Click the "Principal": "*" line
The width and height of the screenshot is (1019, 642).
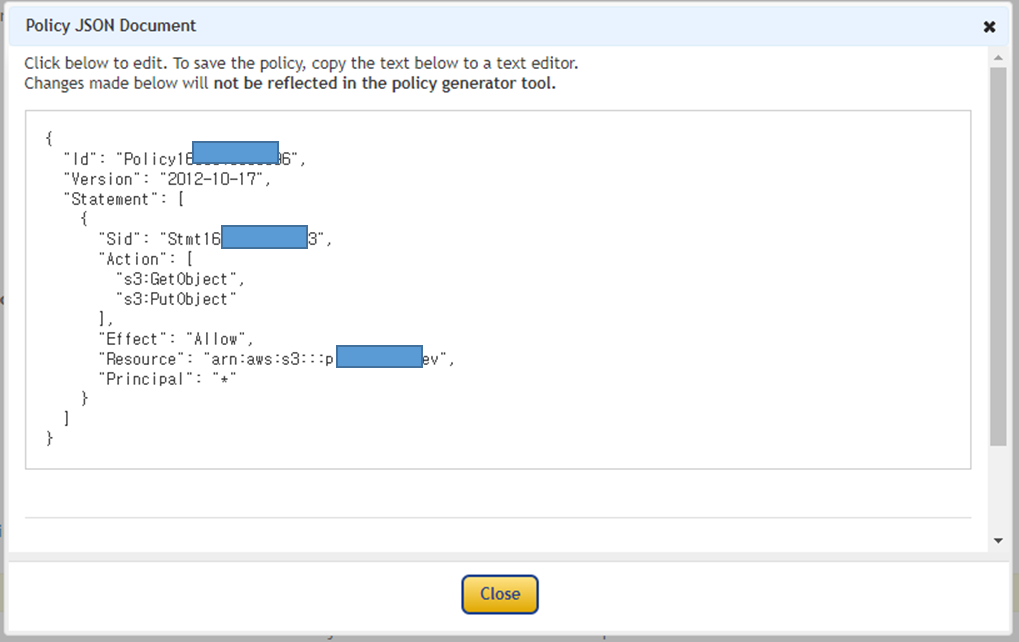coord(167,379)
